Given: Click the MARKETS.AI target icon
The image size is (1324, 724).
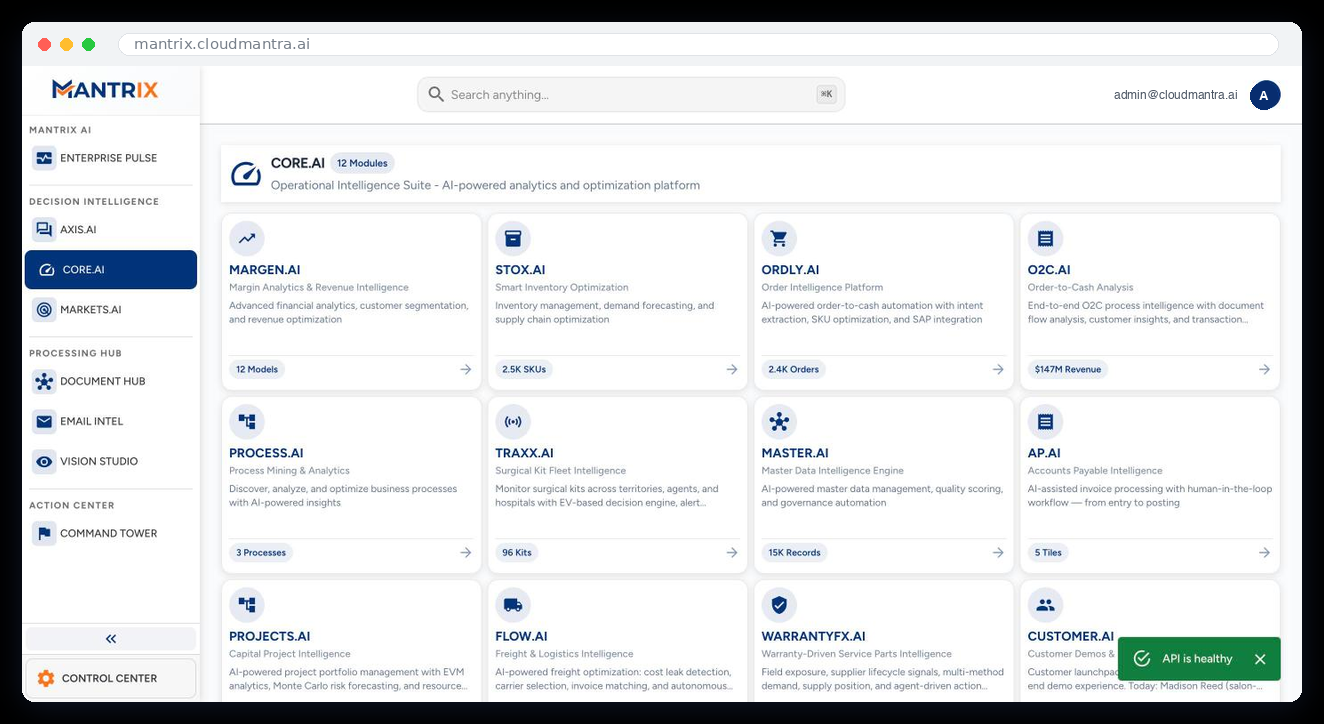Looking at the screenshot, I should pos(44,310).
